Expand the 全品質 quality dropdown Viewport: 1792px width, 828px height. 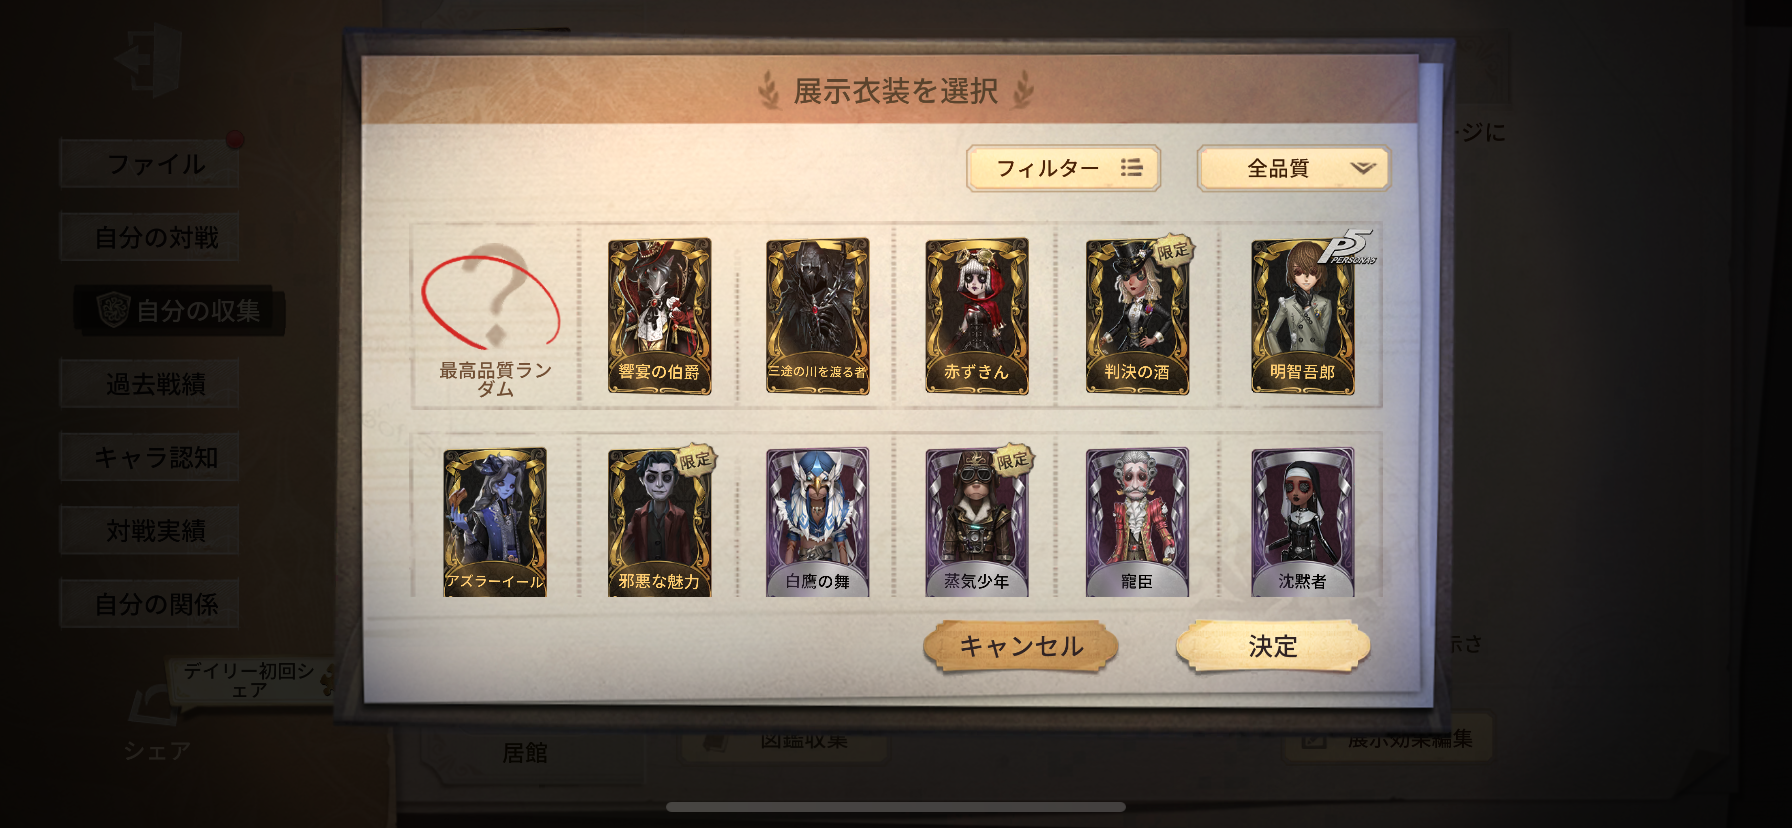(1294, 168)
